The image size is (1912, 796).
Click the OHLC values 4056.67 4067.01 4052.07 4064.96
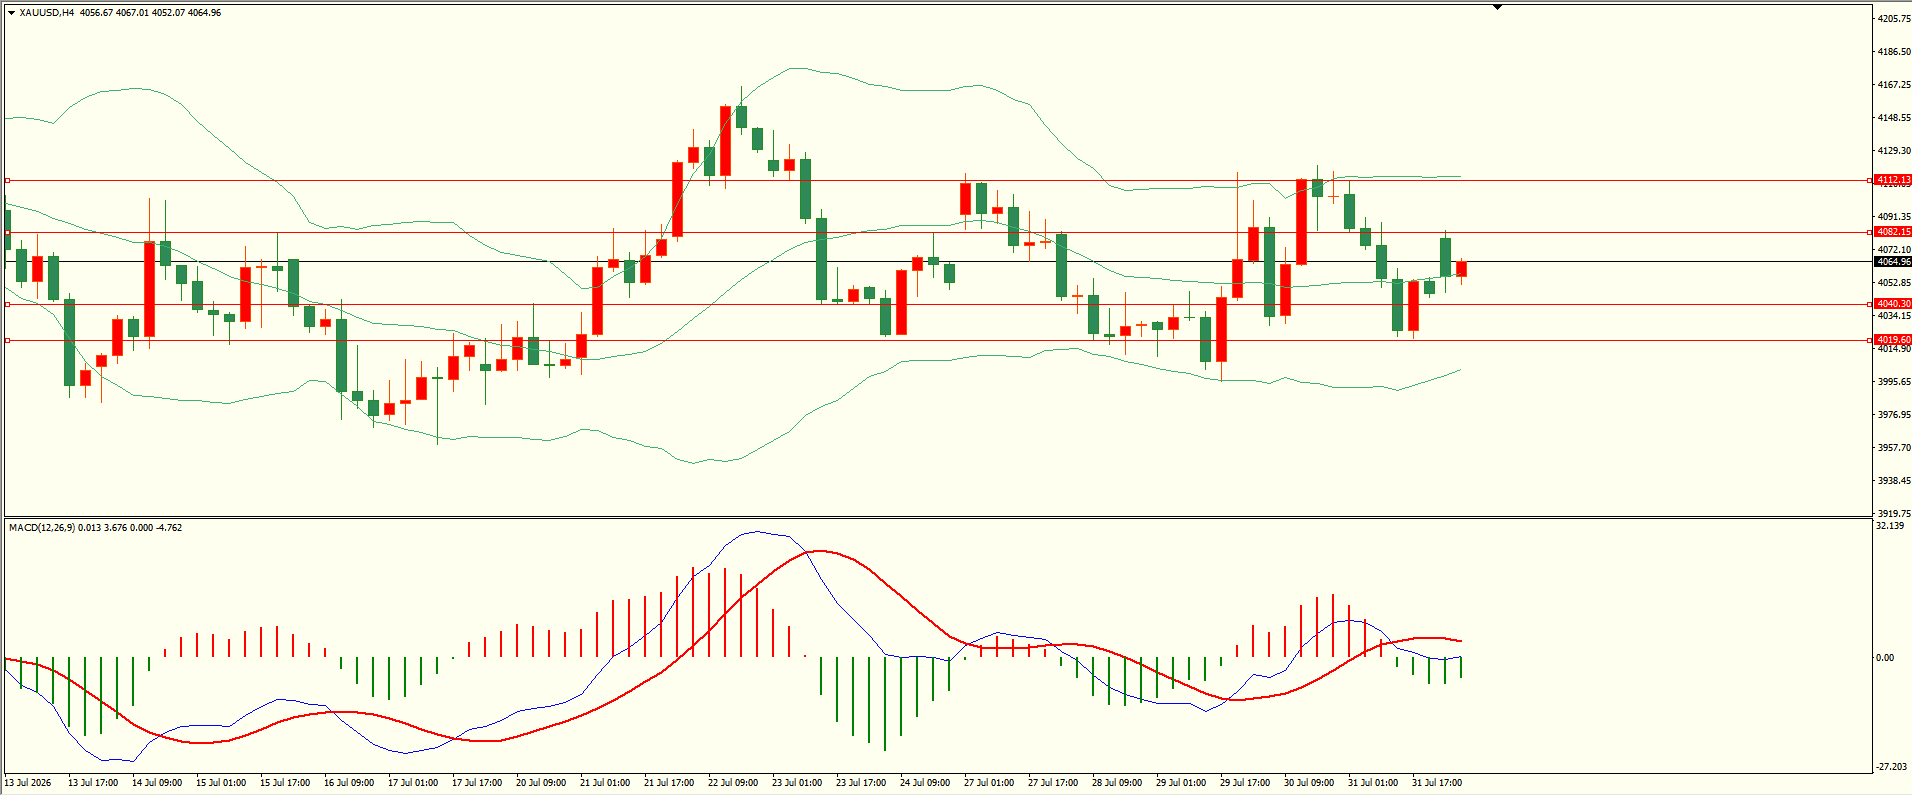pyautogui.click(x=151, y=13)
